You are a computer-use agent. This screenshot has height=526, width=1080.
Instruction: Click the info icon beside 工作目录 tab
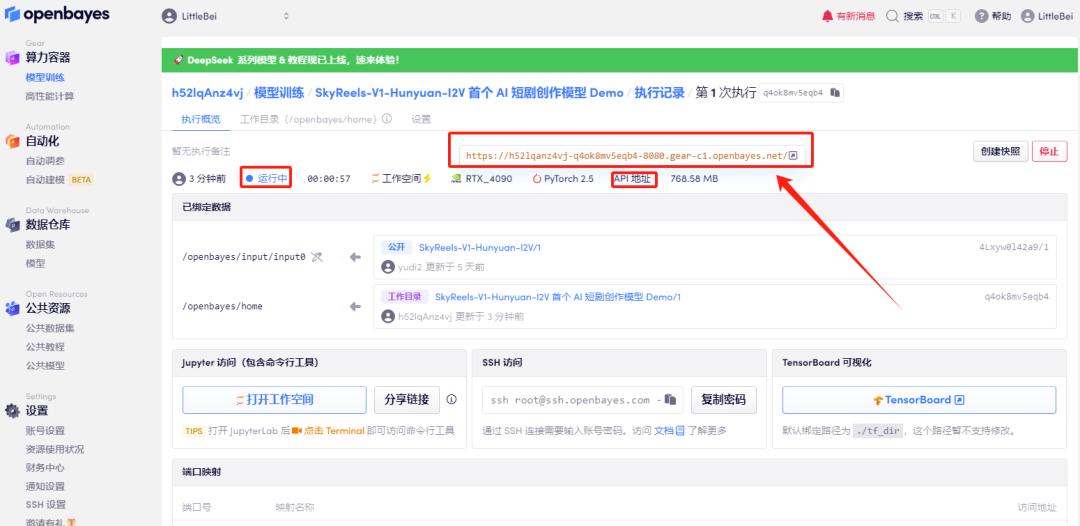tap(387, 119)
